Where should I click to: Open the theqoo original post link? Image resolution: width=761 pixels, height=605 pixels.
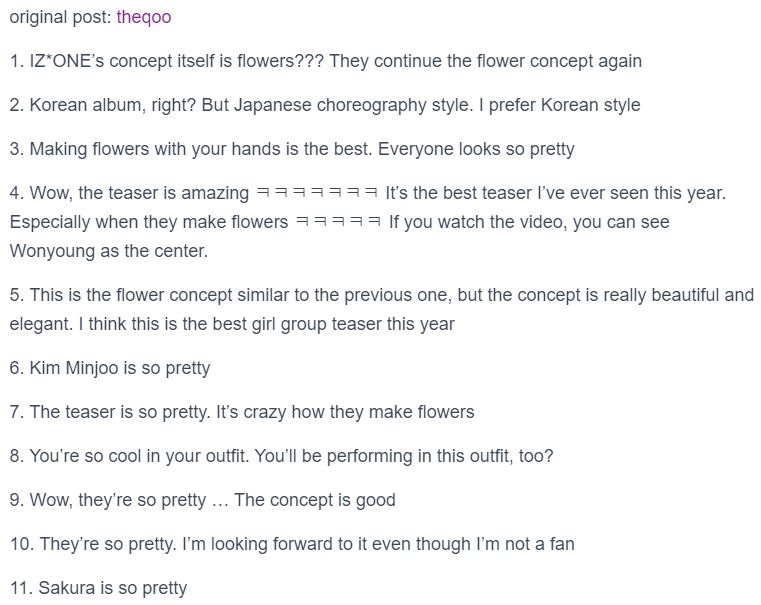(x=144, y=17)
